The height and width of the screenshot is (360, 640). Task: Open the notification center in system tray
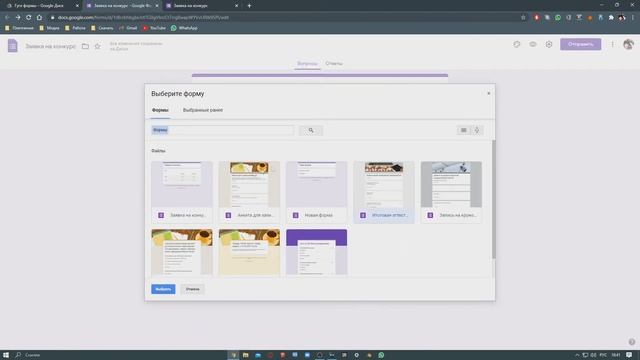629,355
